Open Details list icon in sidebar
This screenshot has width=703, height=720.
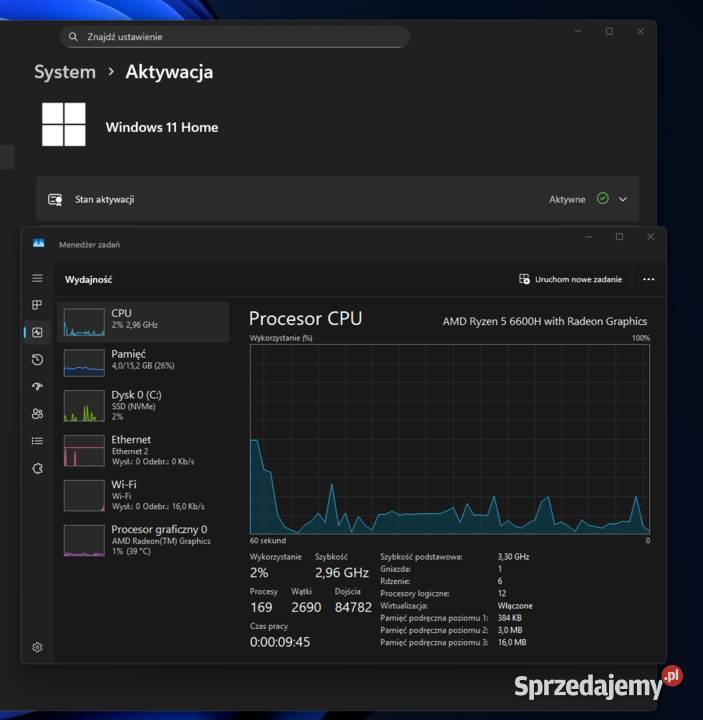pyautogui.click(x=37, y=441)
